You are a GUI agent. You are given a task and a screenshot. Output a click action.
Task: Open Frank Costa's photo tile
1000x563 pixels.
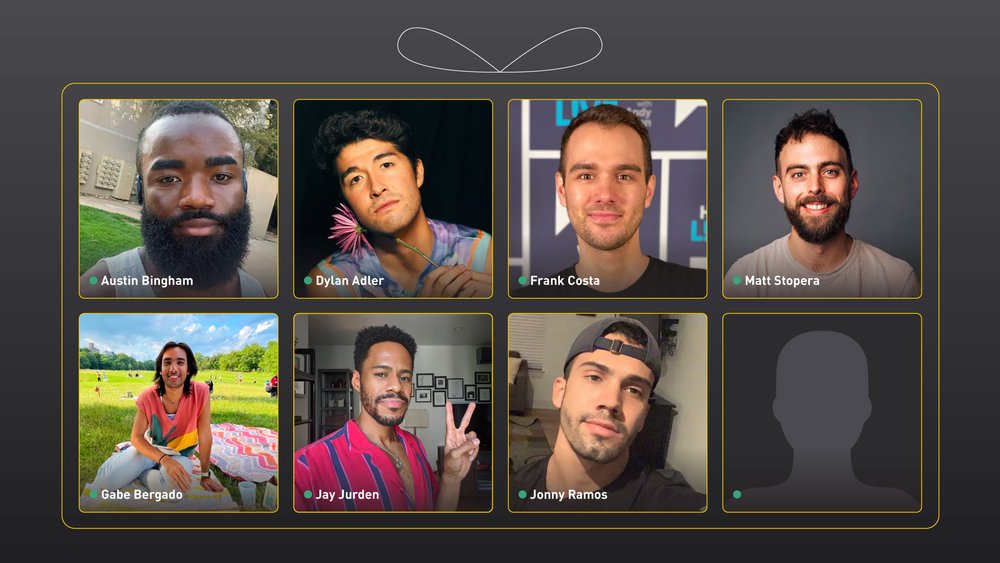coord(608,198)
